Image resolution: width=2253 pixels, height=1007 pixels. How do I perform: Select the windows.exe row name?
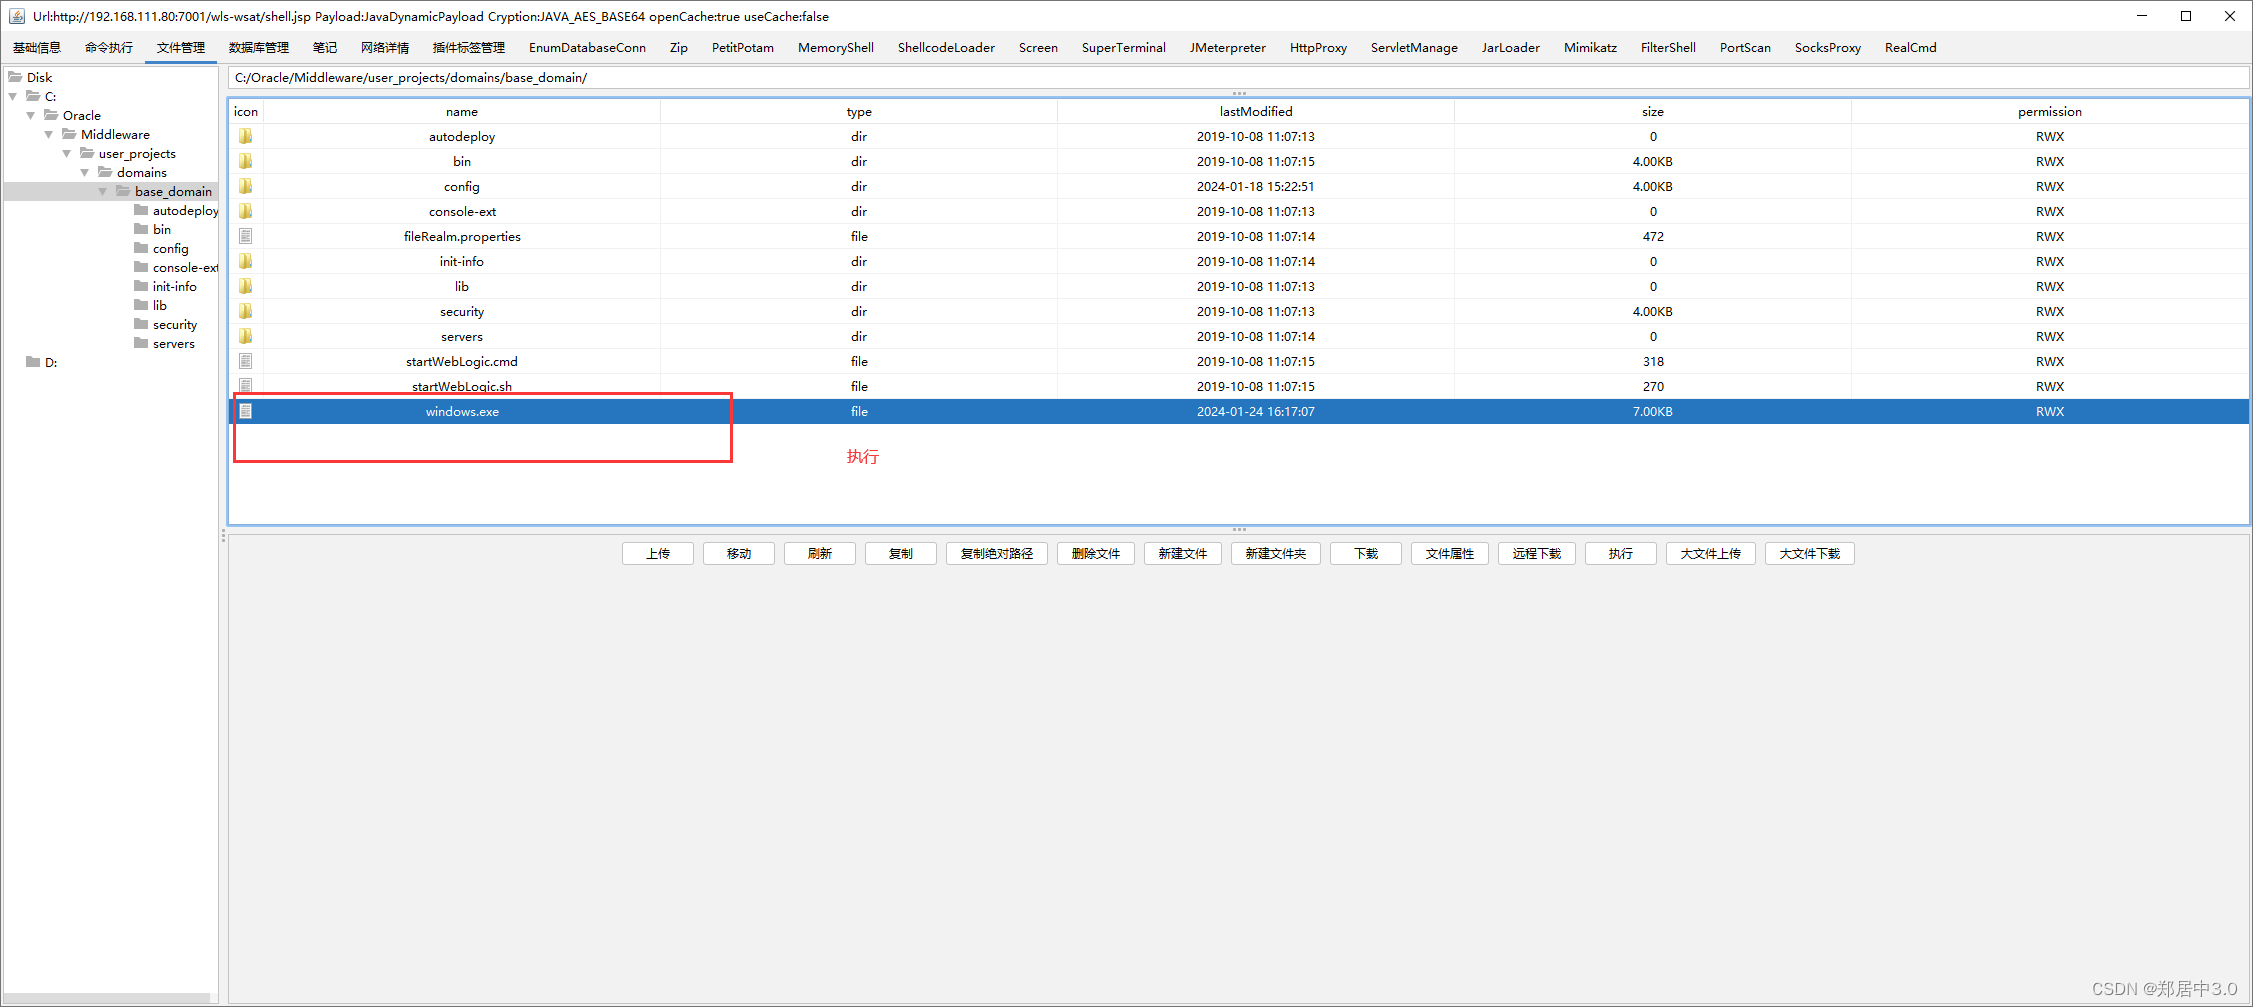coord(462,412)
